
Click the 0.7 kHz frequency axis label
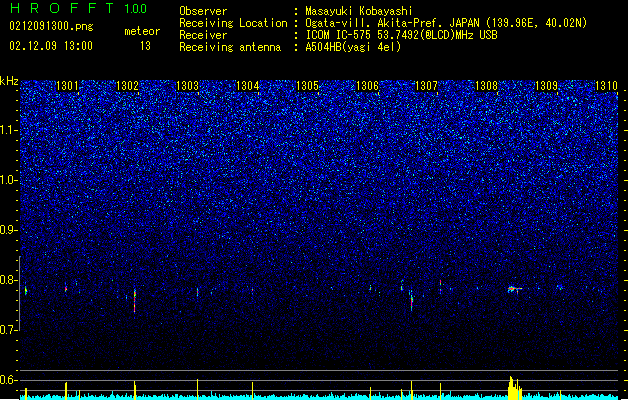8,330
